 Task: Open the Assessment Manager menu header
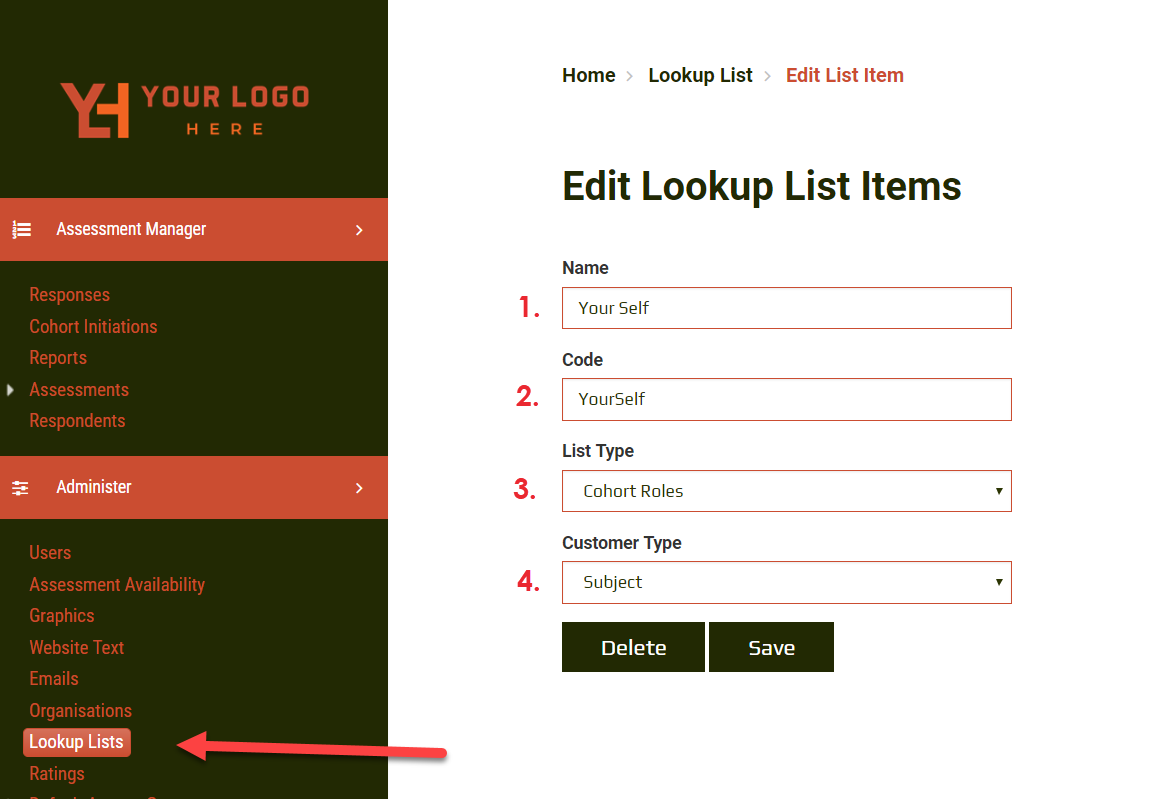tap(194, 230)
